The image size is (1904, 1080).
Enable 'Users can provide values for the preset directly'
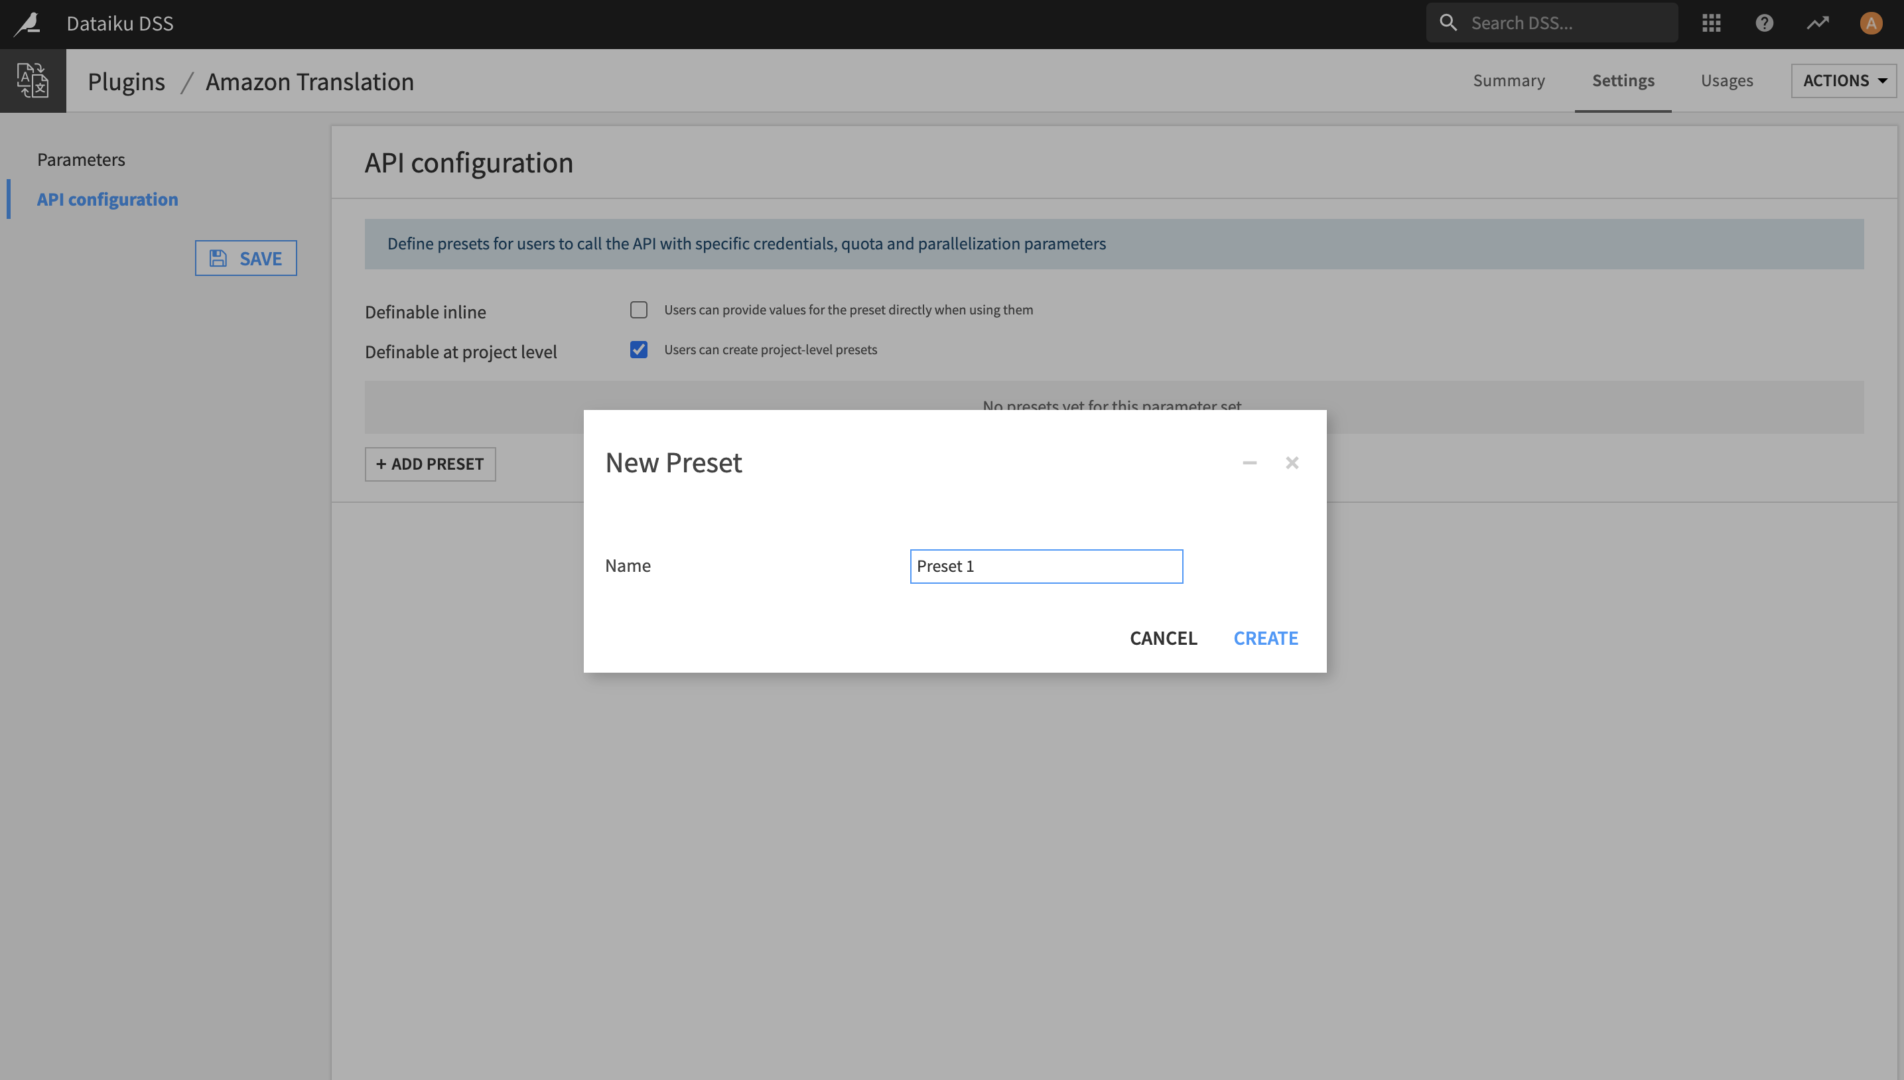[639, 309]
